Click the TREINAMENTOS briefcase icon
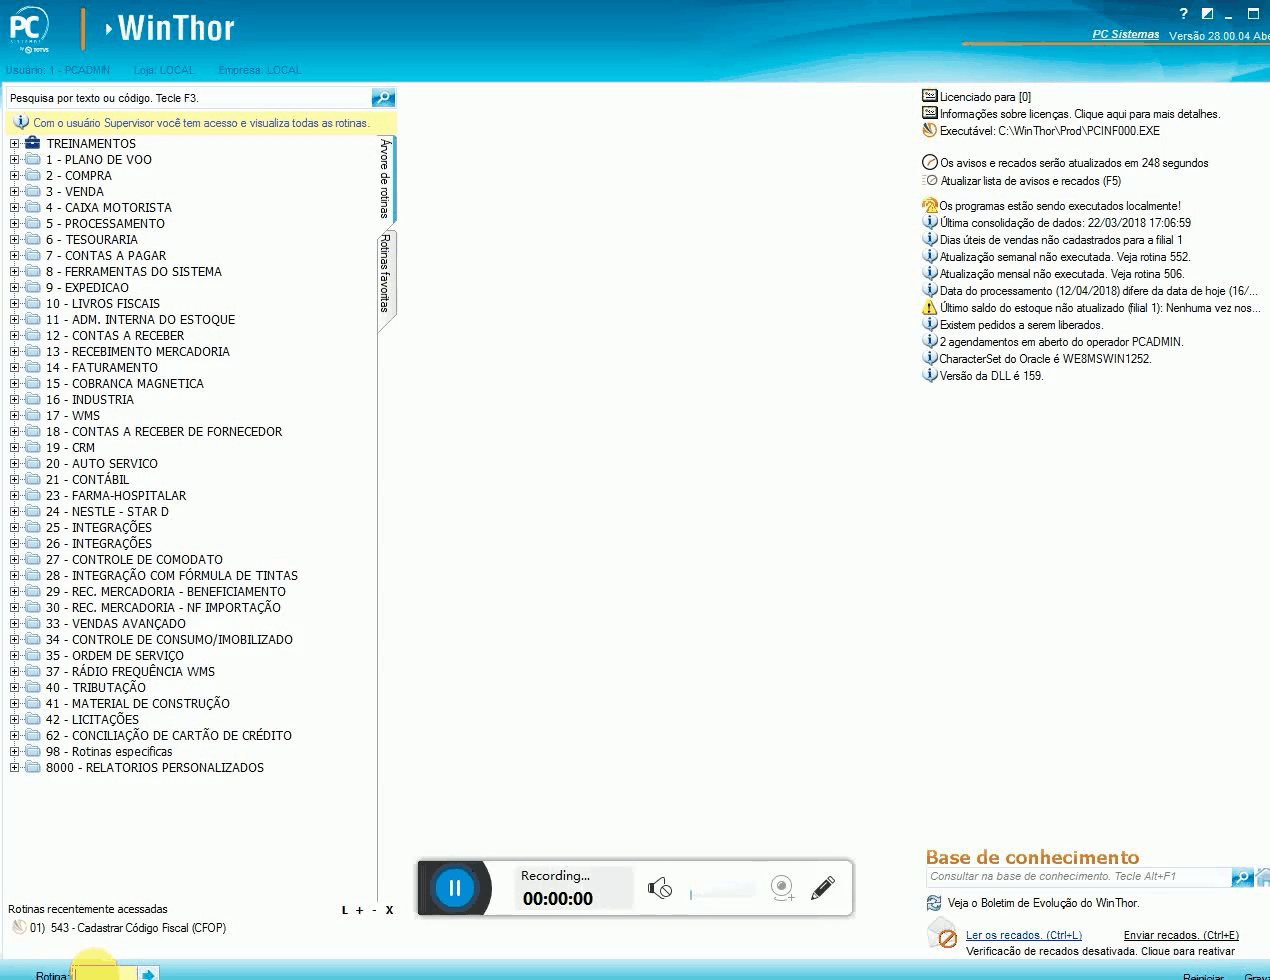 pos(32,143)
